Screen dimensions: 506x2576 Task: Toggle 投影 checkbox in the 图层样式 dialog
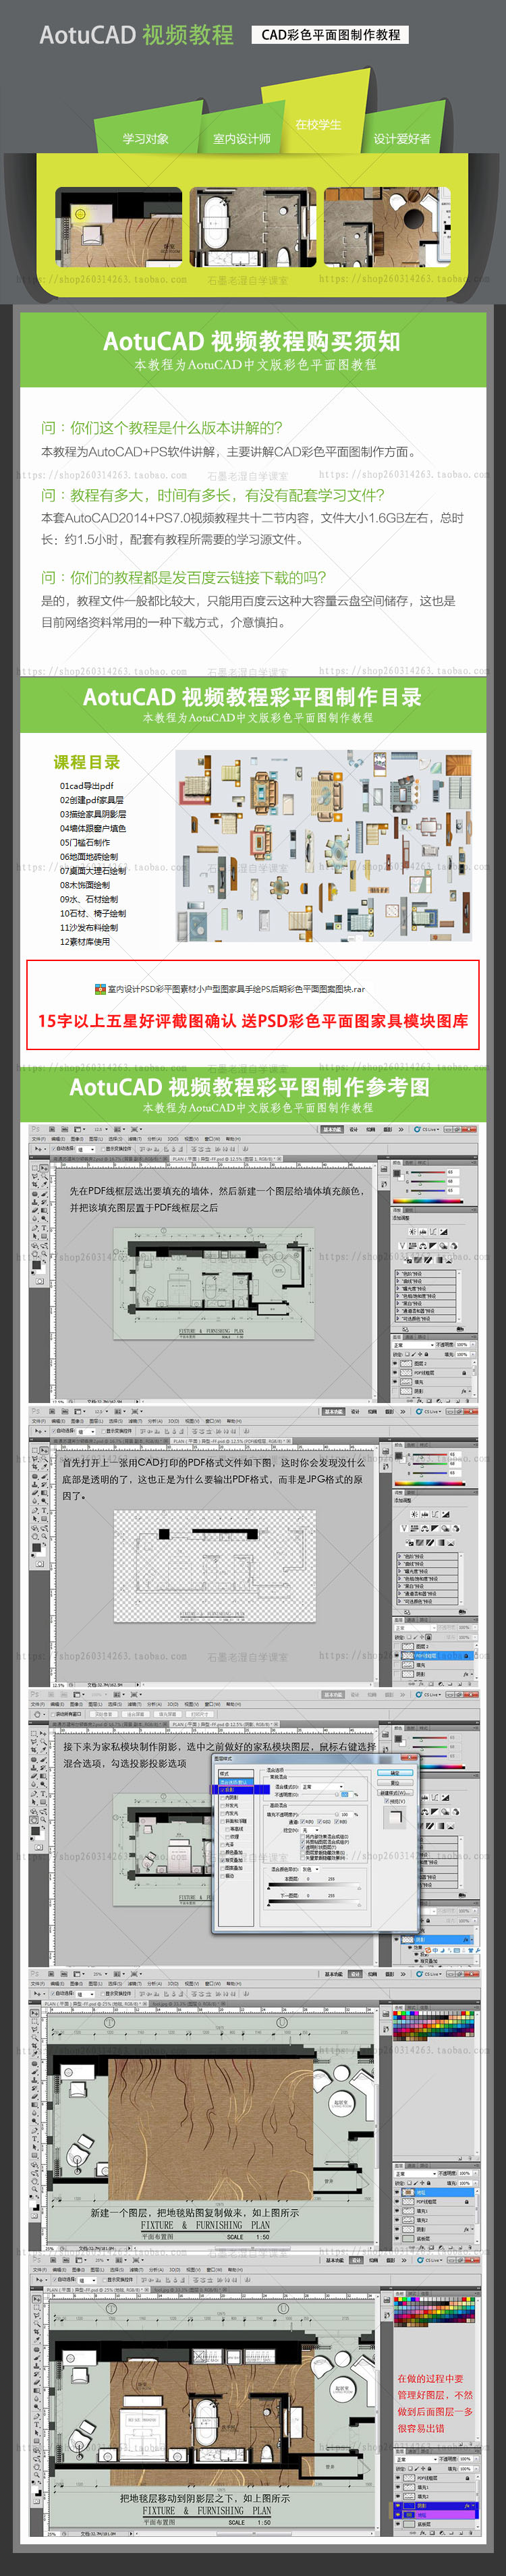[x=222, y=1790]
